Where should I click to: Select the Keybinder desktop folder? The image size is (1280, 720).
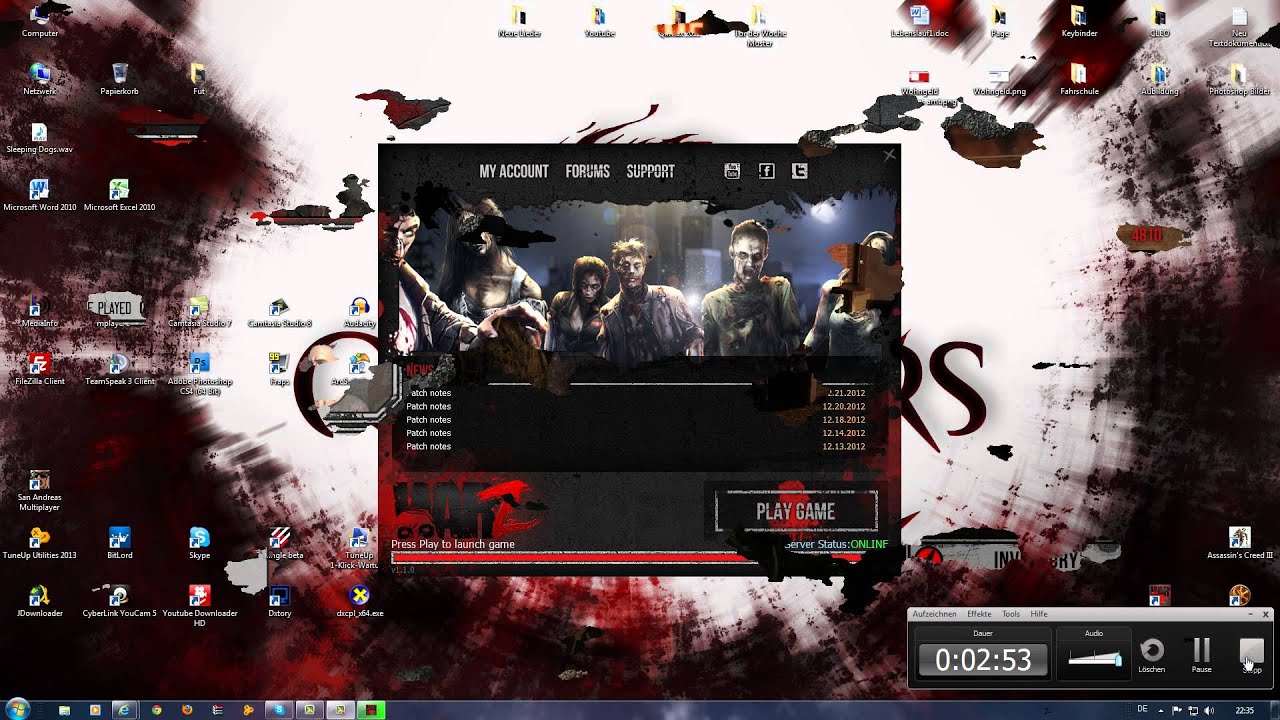(x=1079, y=21)
